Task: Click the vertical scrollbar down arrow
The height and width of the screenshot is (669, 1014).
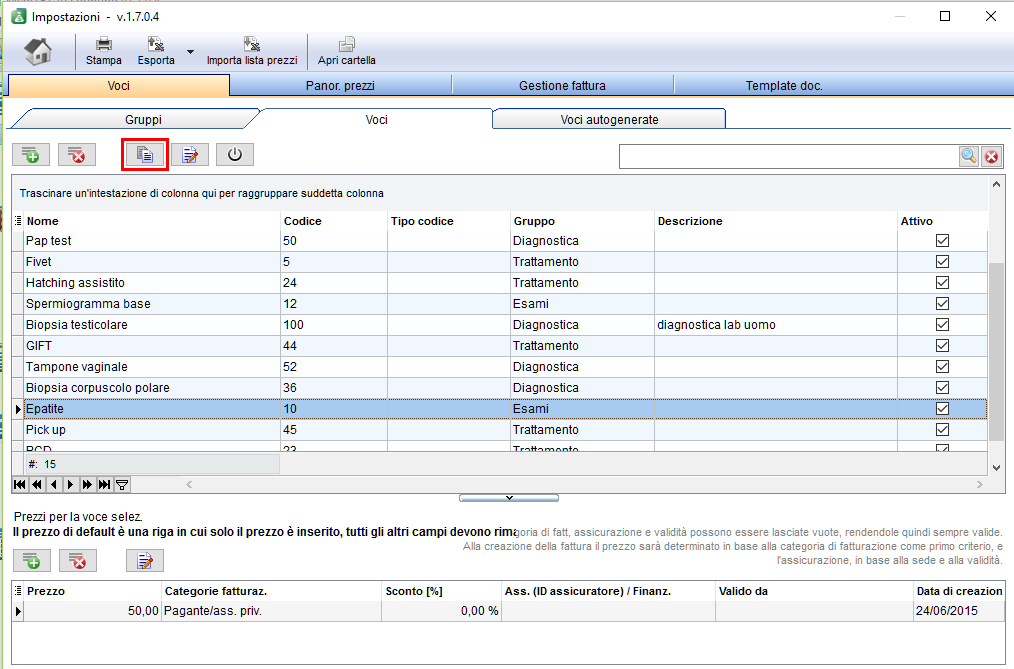Action: coord(997,468)
